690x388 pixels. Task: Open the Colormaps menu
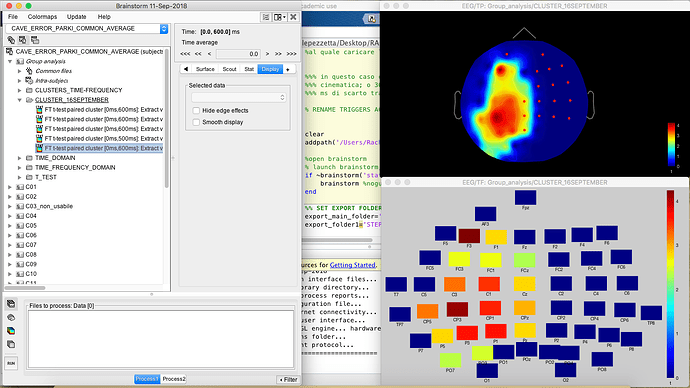pyautogui.click(x=42, y=17)
